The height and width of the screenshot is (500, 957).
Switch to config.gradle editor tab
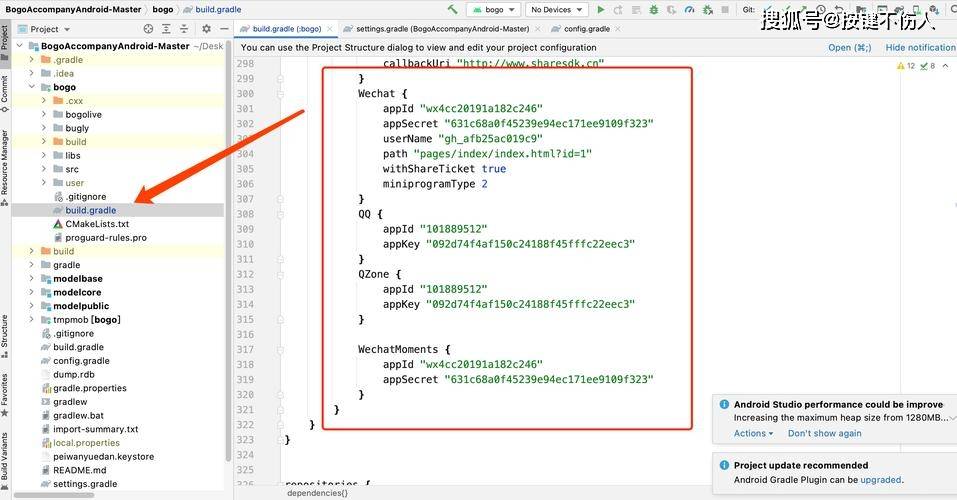586,29
